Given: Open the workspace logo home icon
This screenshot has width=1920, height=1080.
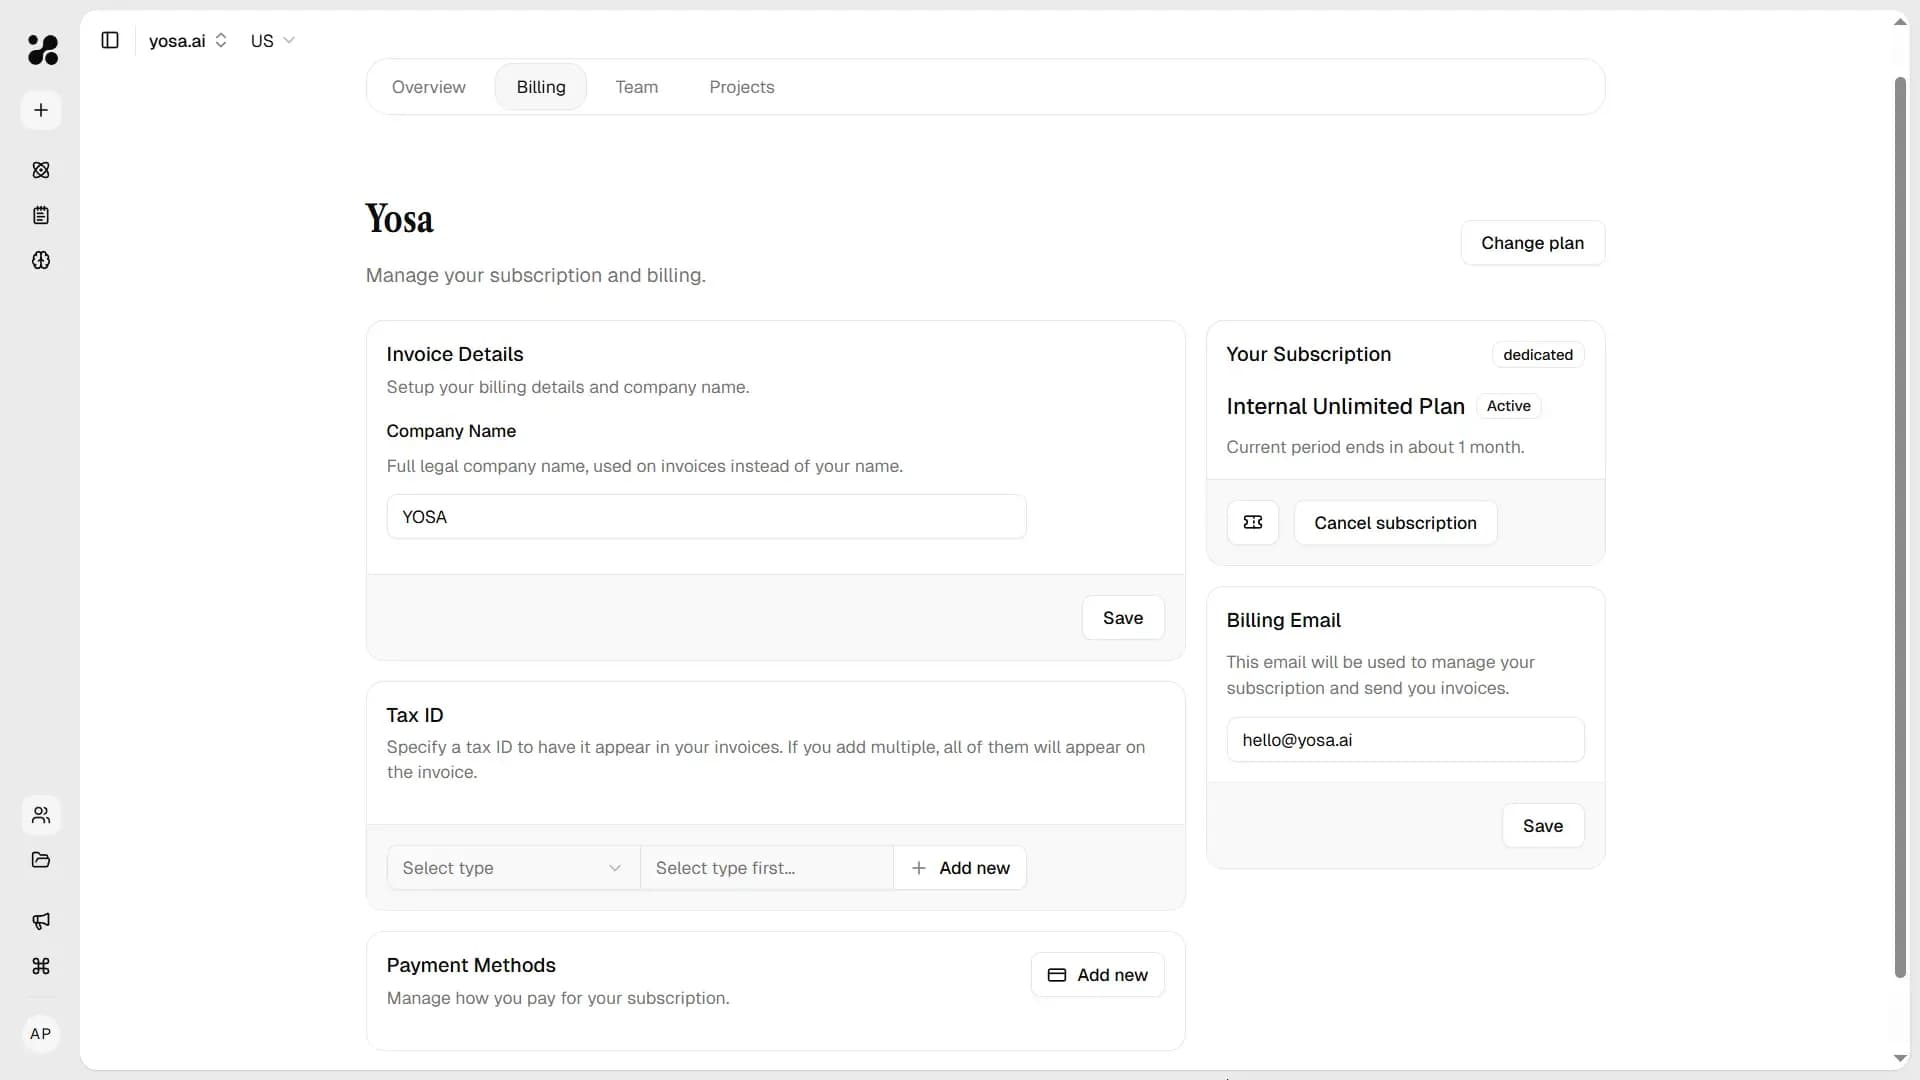Looking at the screenshot, I should point(41,50).
